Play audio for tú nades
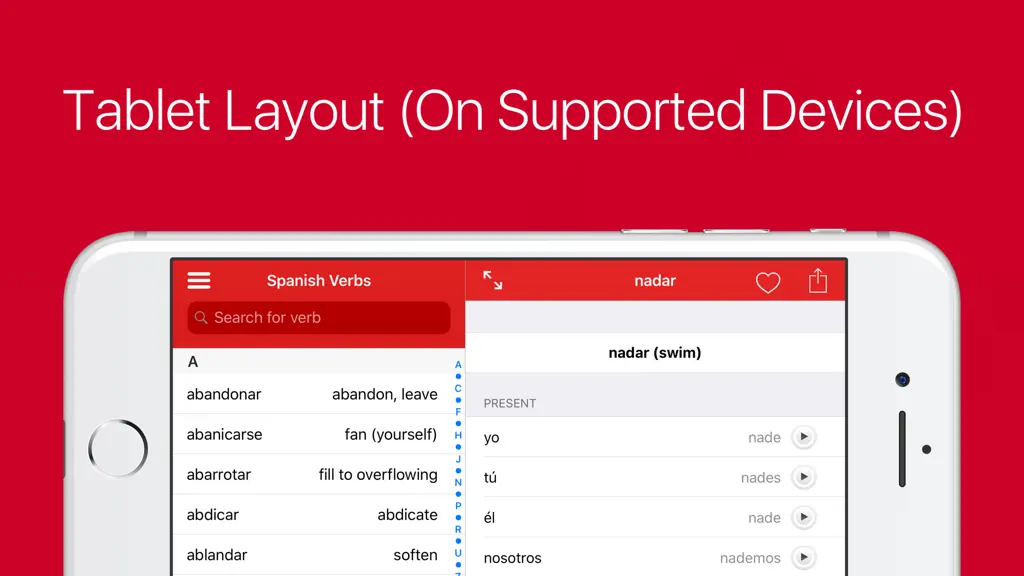This screenshot has height=576, width=1024. (x=804, y=477)
